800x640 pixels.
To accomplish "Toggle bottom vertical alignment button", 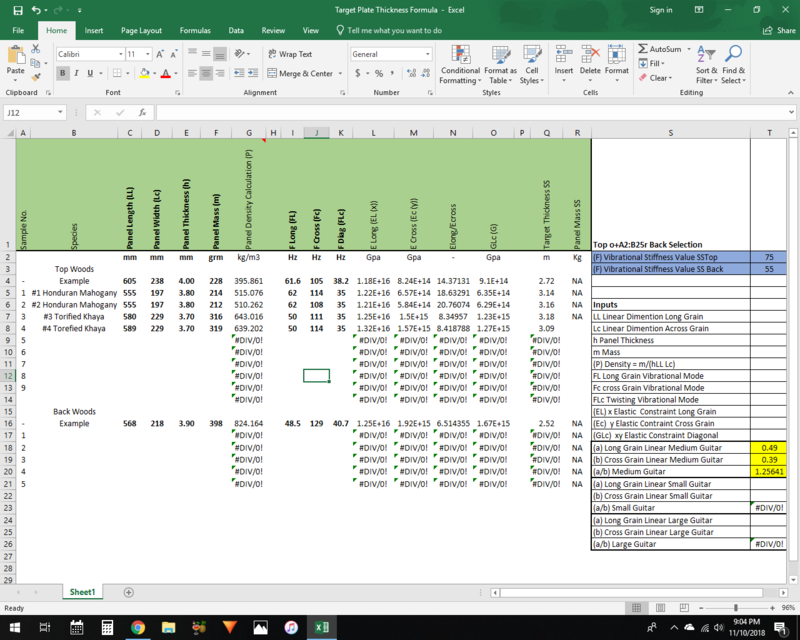I will tap(220, 54).
